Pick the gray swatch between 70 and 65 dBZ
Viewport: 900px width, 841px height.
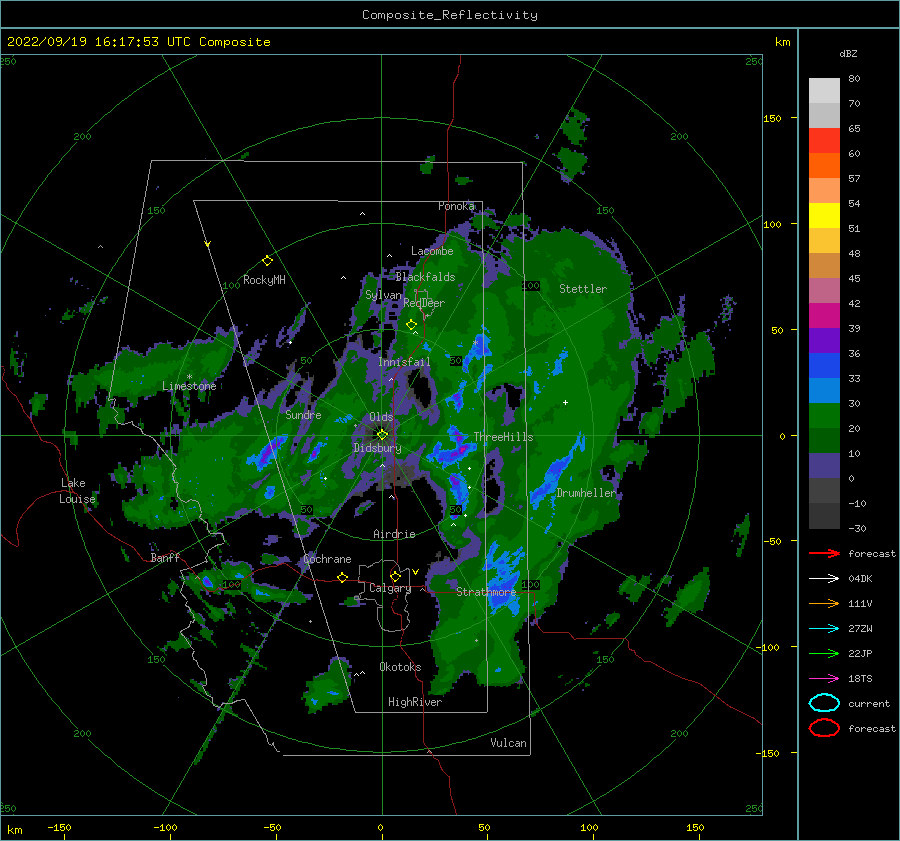[x=824, y=115]
